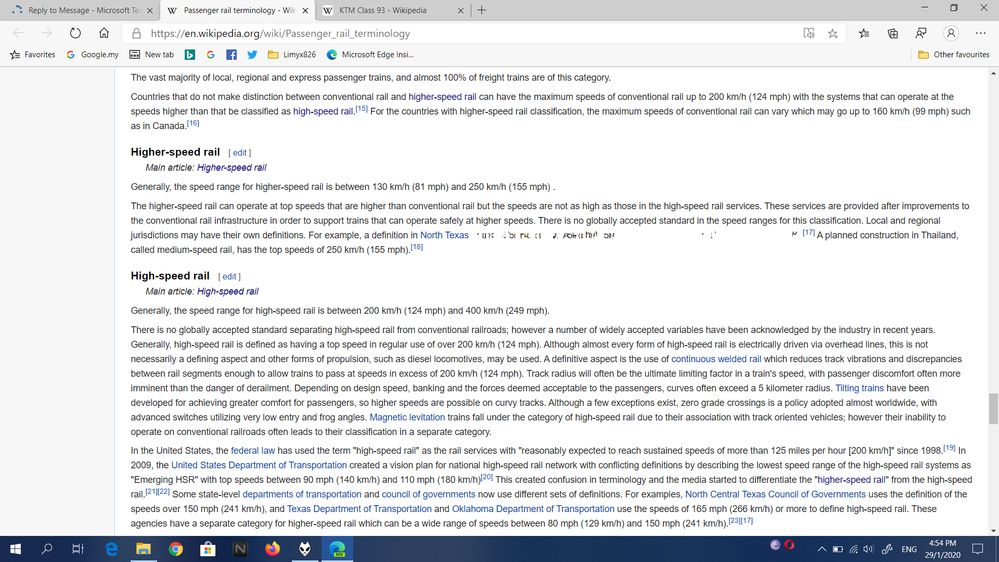
Task: Launch Google Chrome from taskbar
Action: (x=176, y=549)
